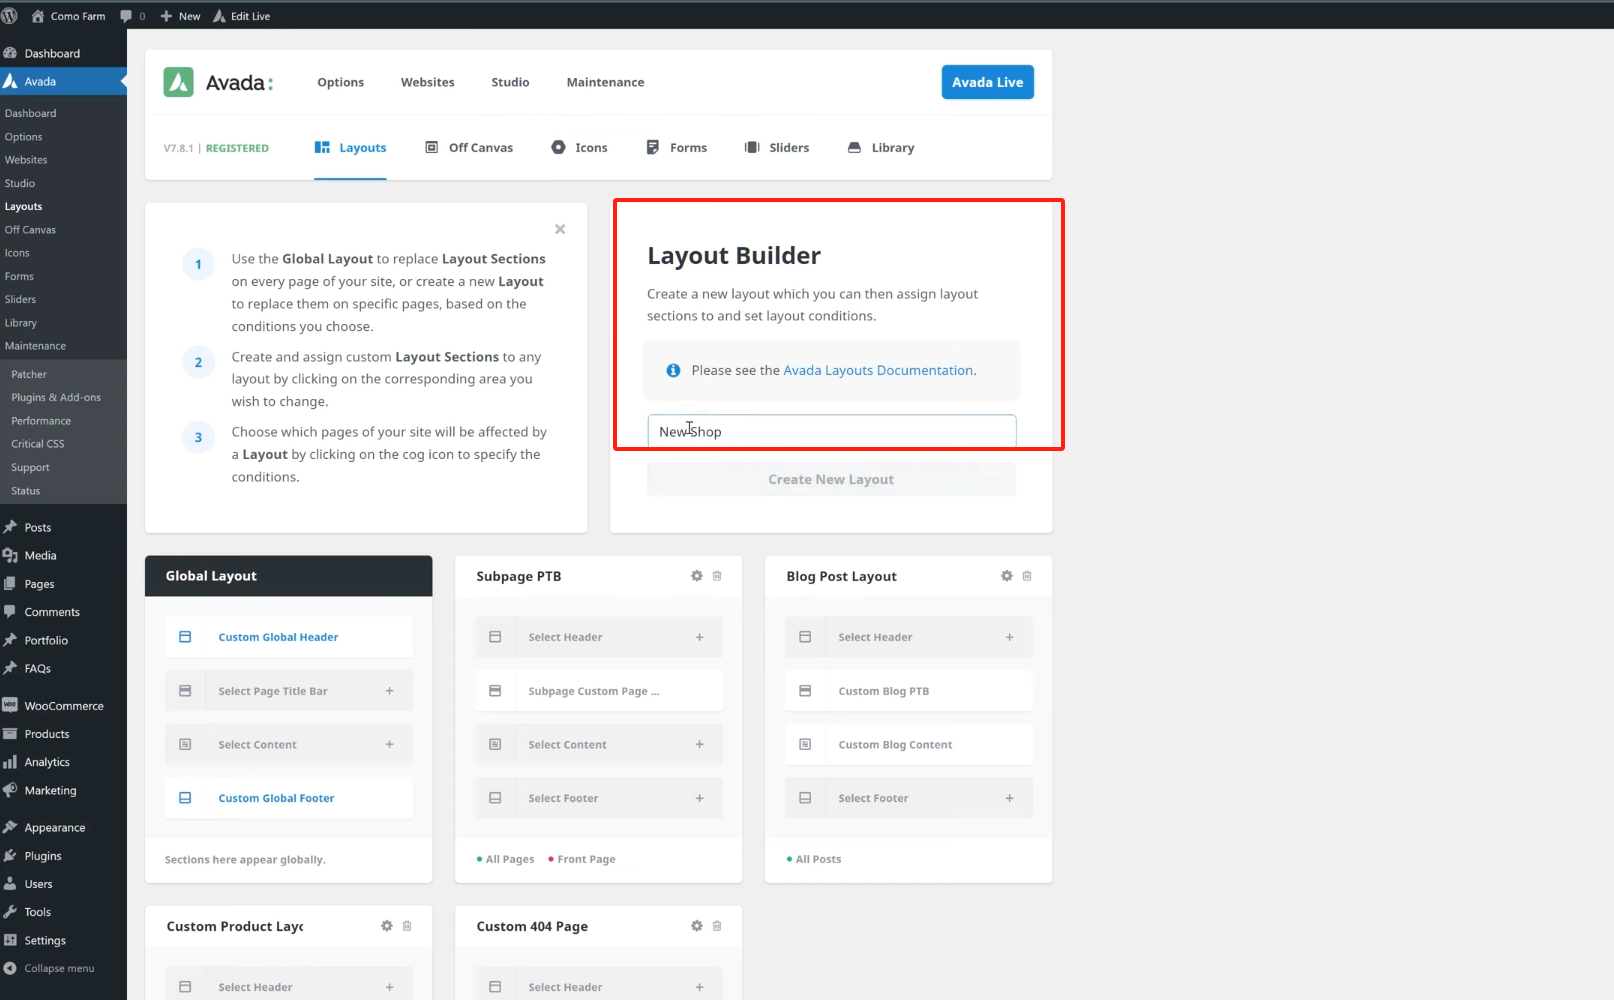This screenshot has width=1614, height=1000.
Task: Add footer section to Blog Post Layout
Action: click(1009, 798)
